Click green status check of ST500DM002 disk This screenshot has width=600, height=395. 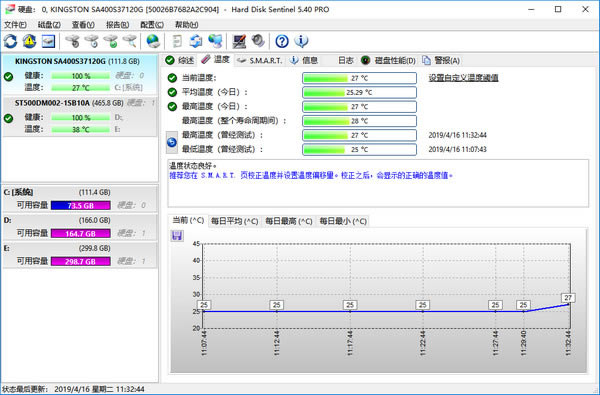pyautogui.click(x=8, y=118)
